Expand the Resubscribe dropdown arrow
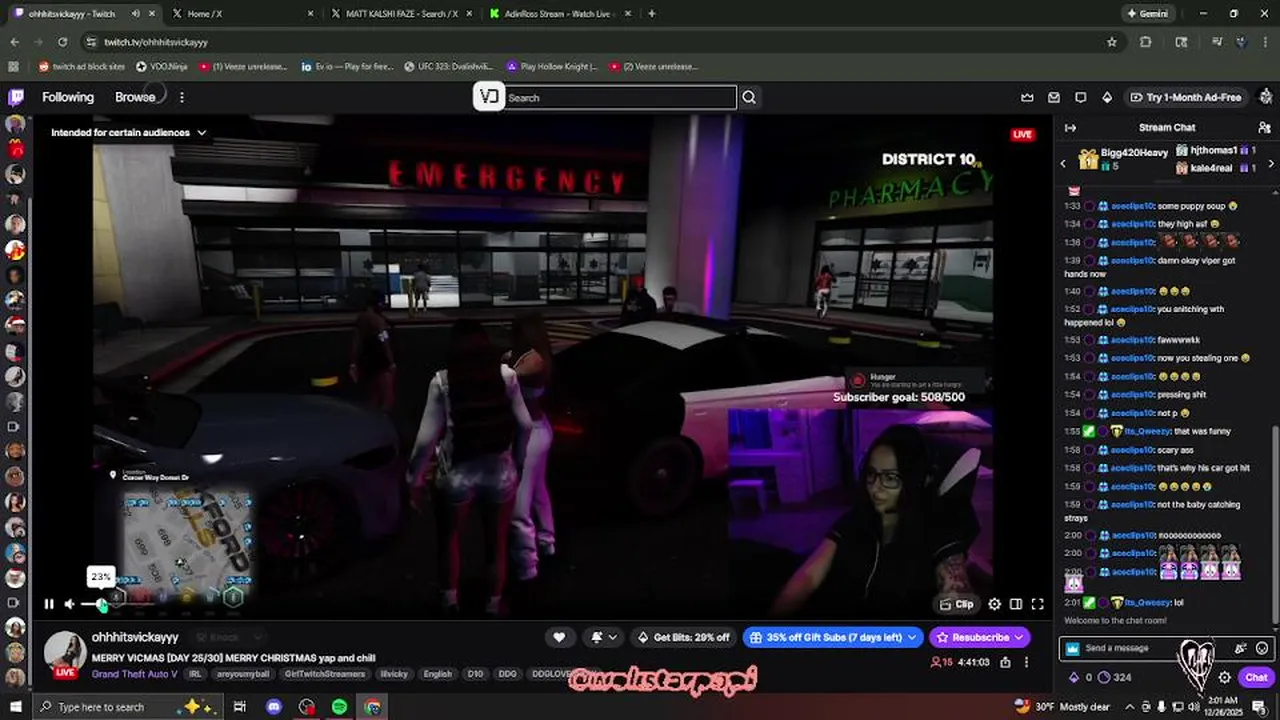The image size is (1280, 720). click(1019, 637)
